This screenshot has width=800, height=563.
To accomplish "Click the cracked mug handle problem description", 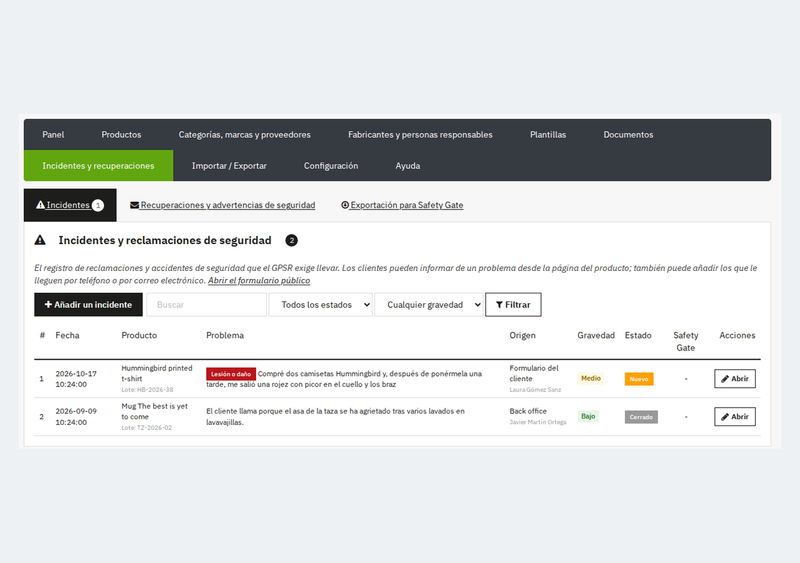I will pos(335,417).
